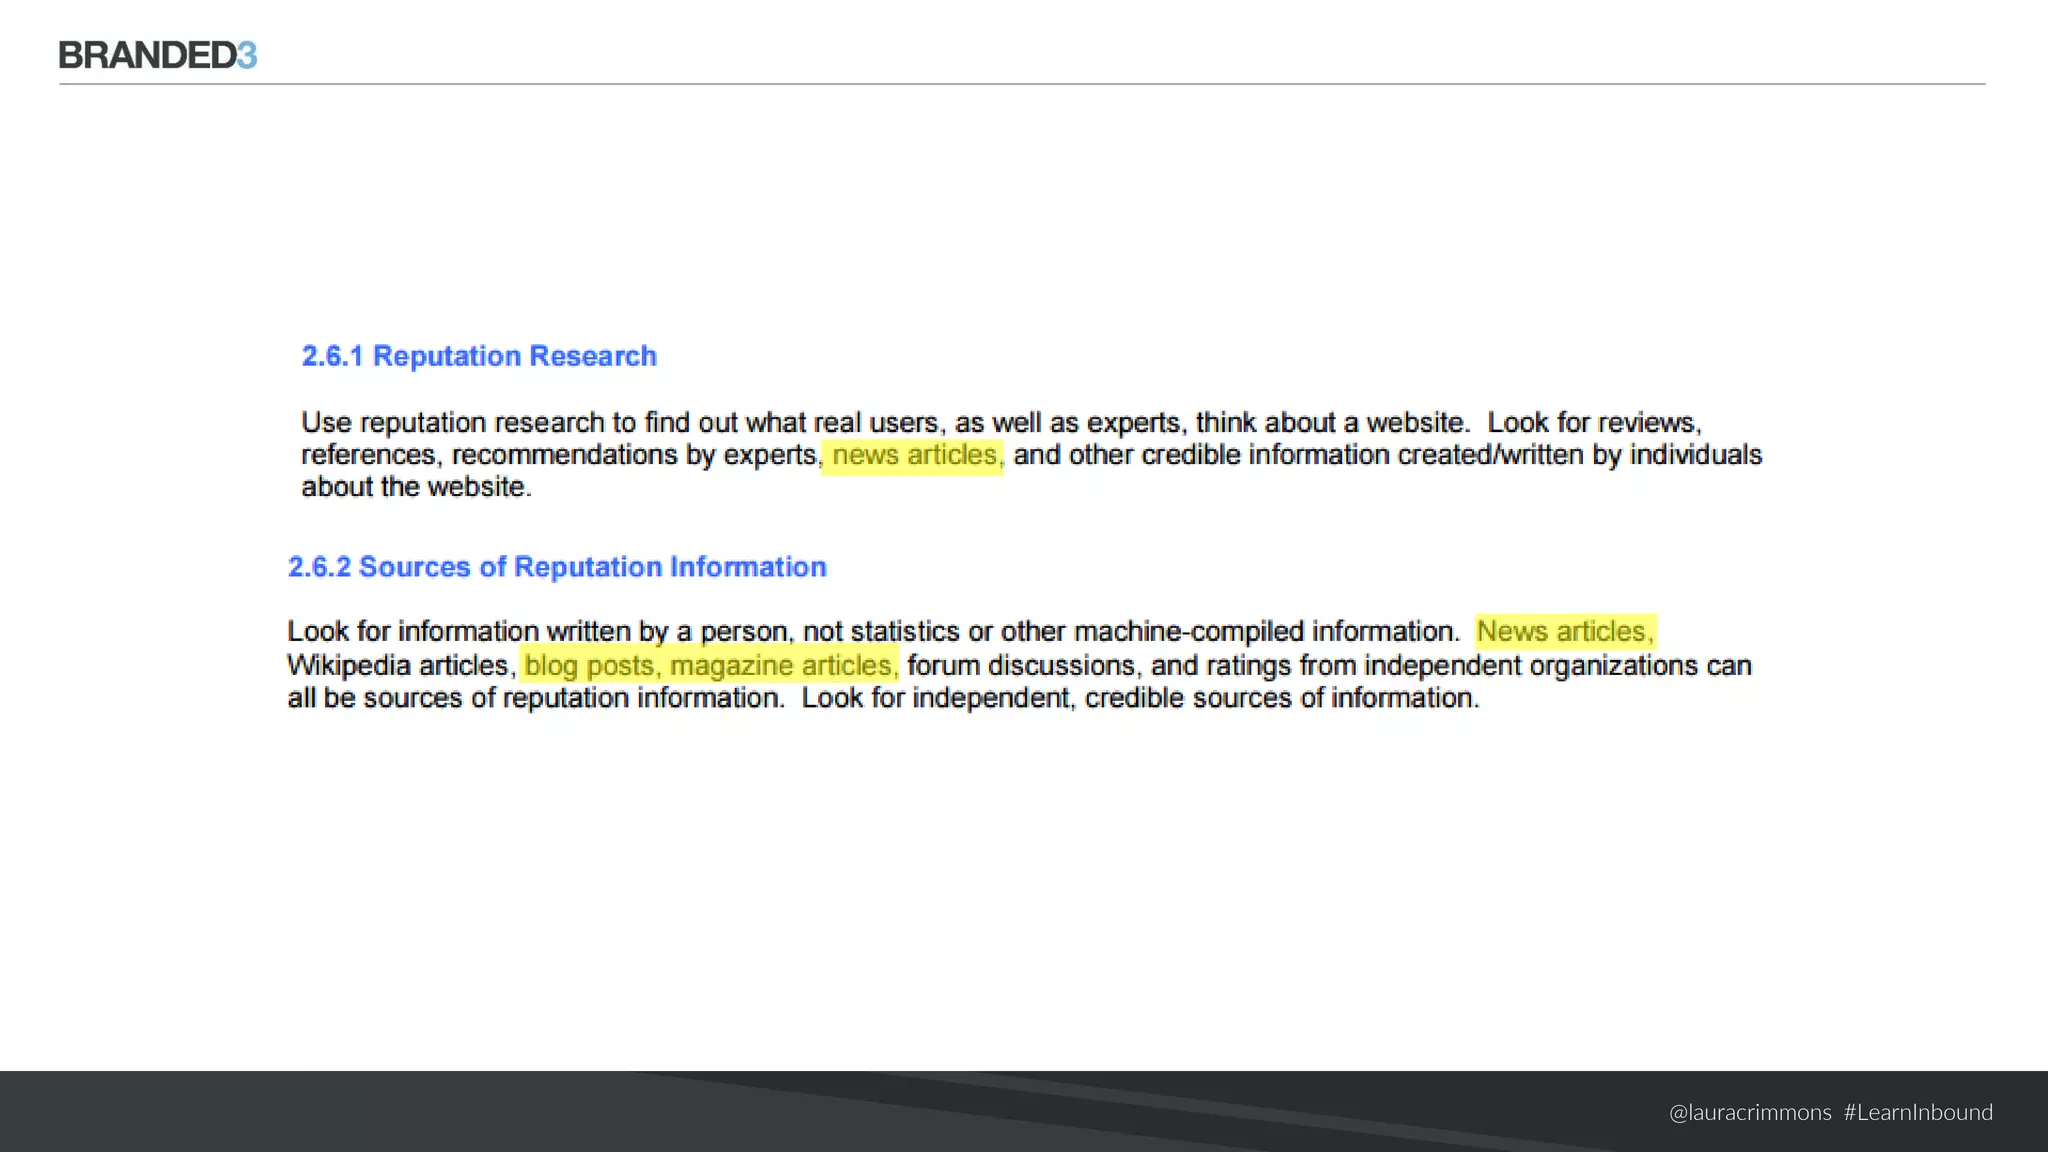Click the blue 3 in the logo
Image resolution: width=2048 pixels, height=1152 pixels.
[247, 56]
